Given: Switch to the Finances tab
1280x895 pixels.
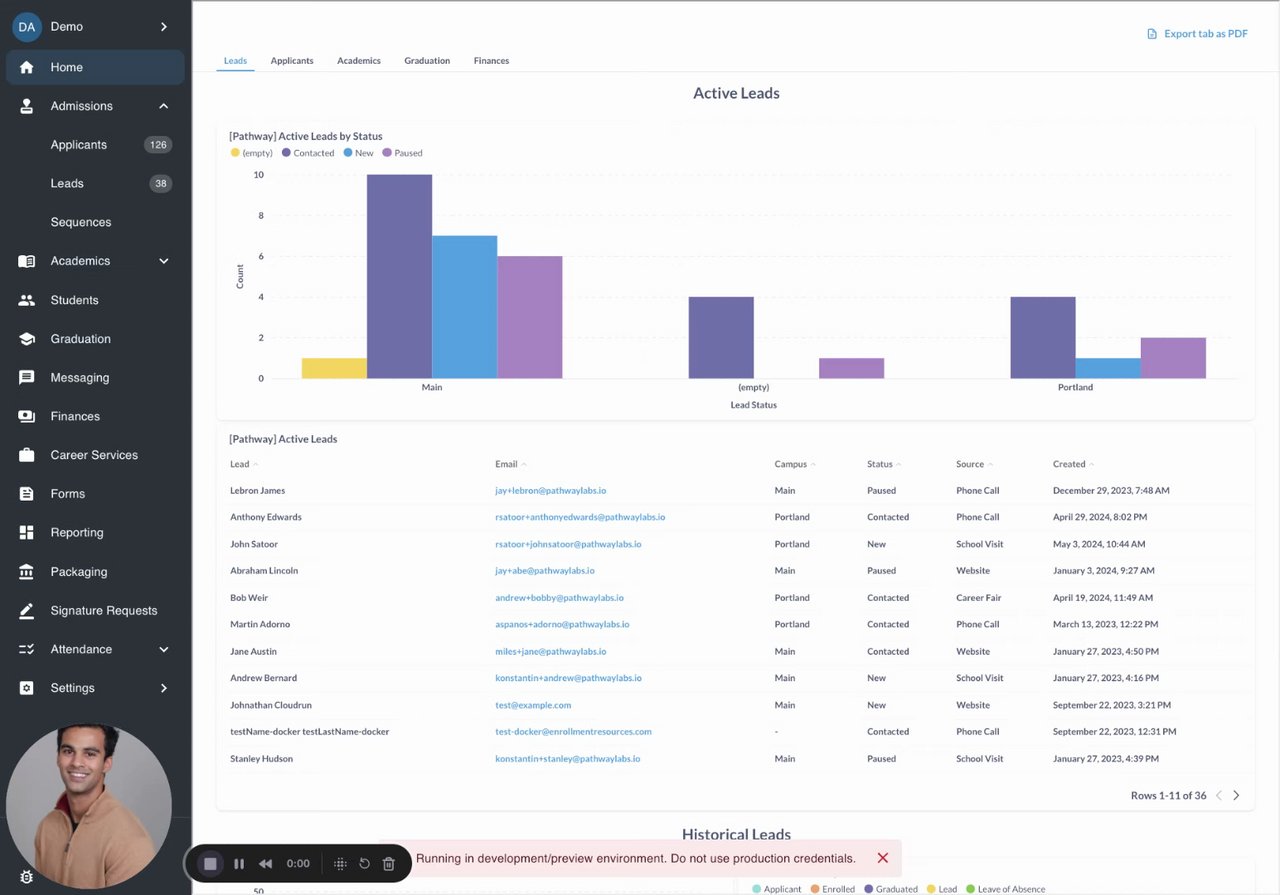Looking at the screenshot, I should [x=491, y=61].
